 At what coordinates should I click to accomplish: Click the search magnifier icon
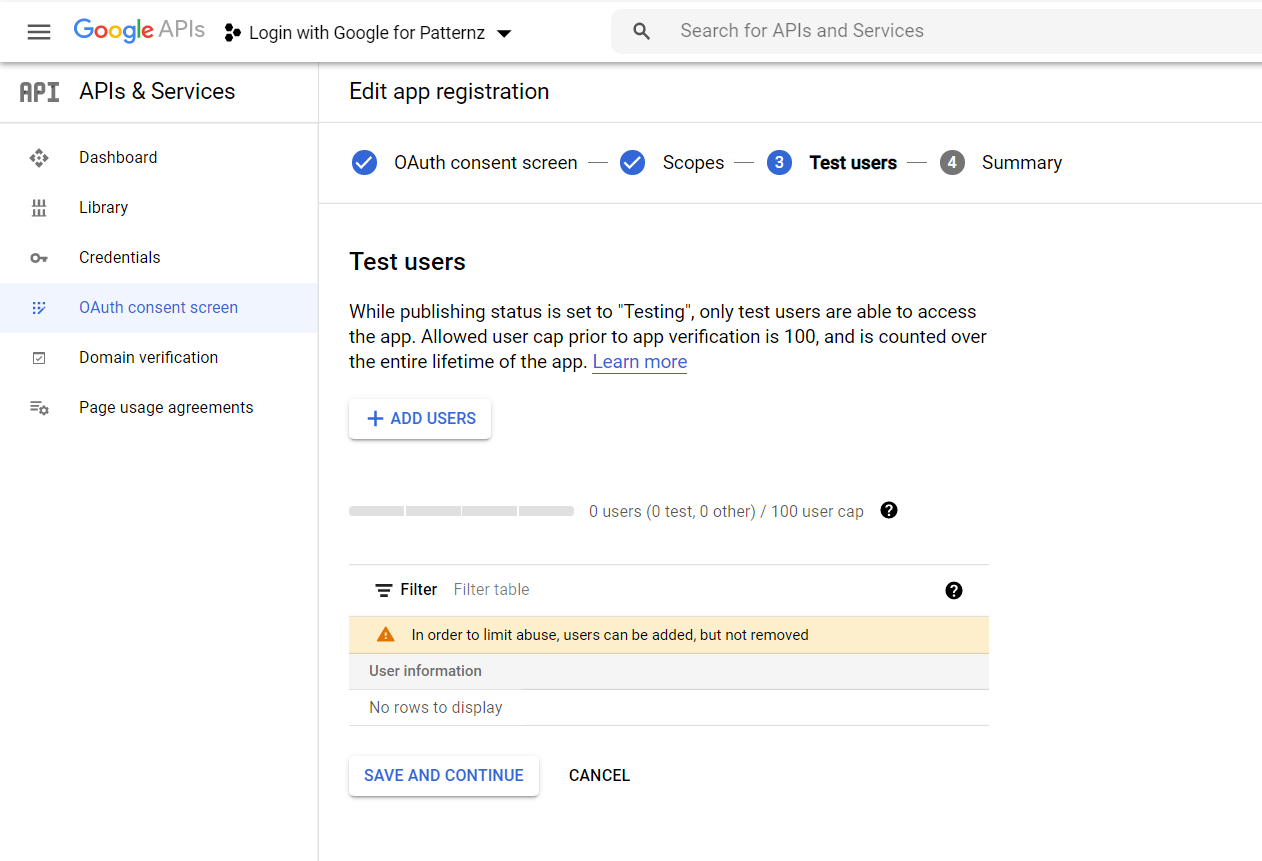click(x=642, y=32)
